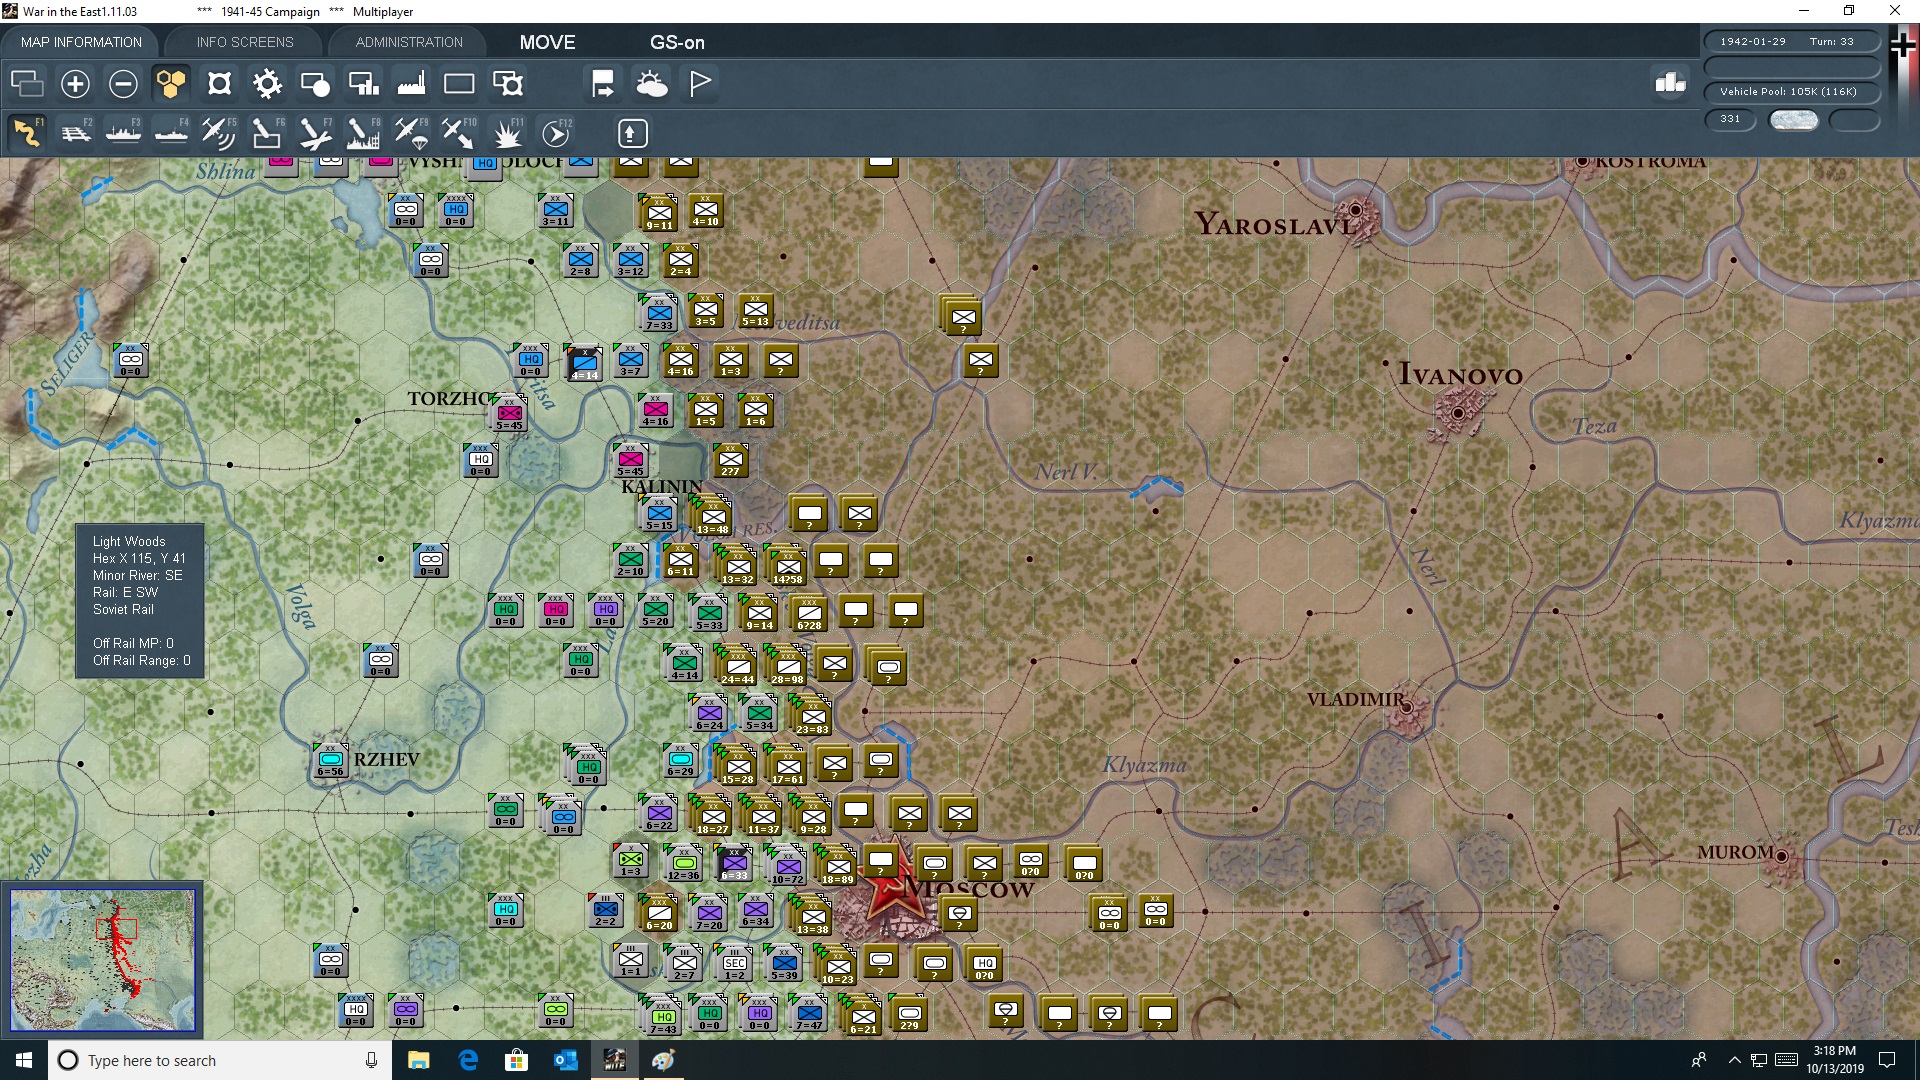1920x1080 pixels.
Task: Click the zoom out icon
Action: [x=123, y=84]
